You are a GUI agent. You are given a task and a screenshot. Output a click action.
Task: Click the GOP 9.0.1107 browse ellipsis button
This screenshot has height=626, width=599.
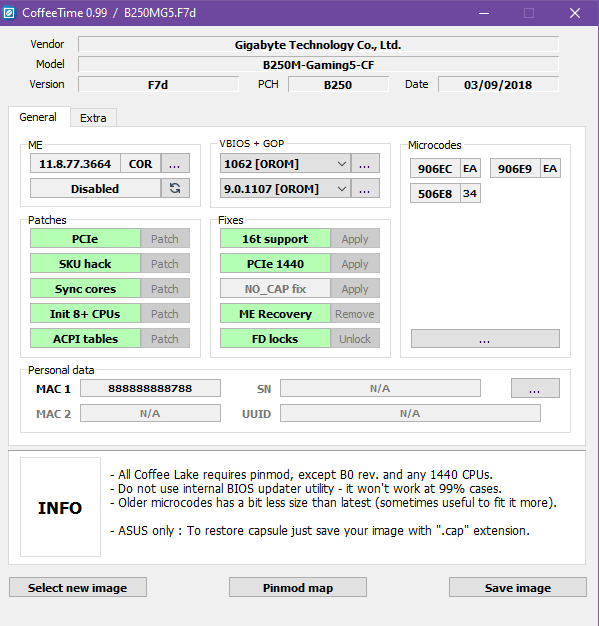point(365,188)
